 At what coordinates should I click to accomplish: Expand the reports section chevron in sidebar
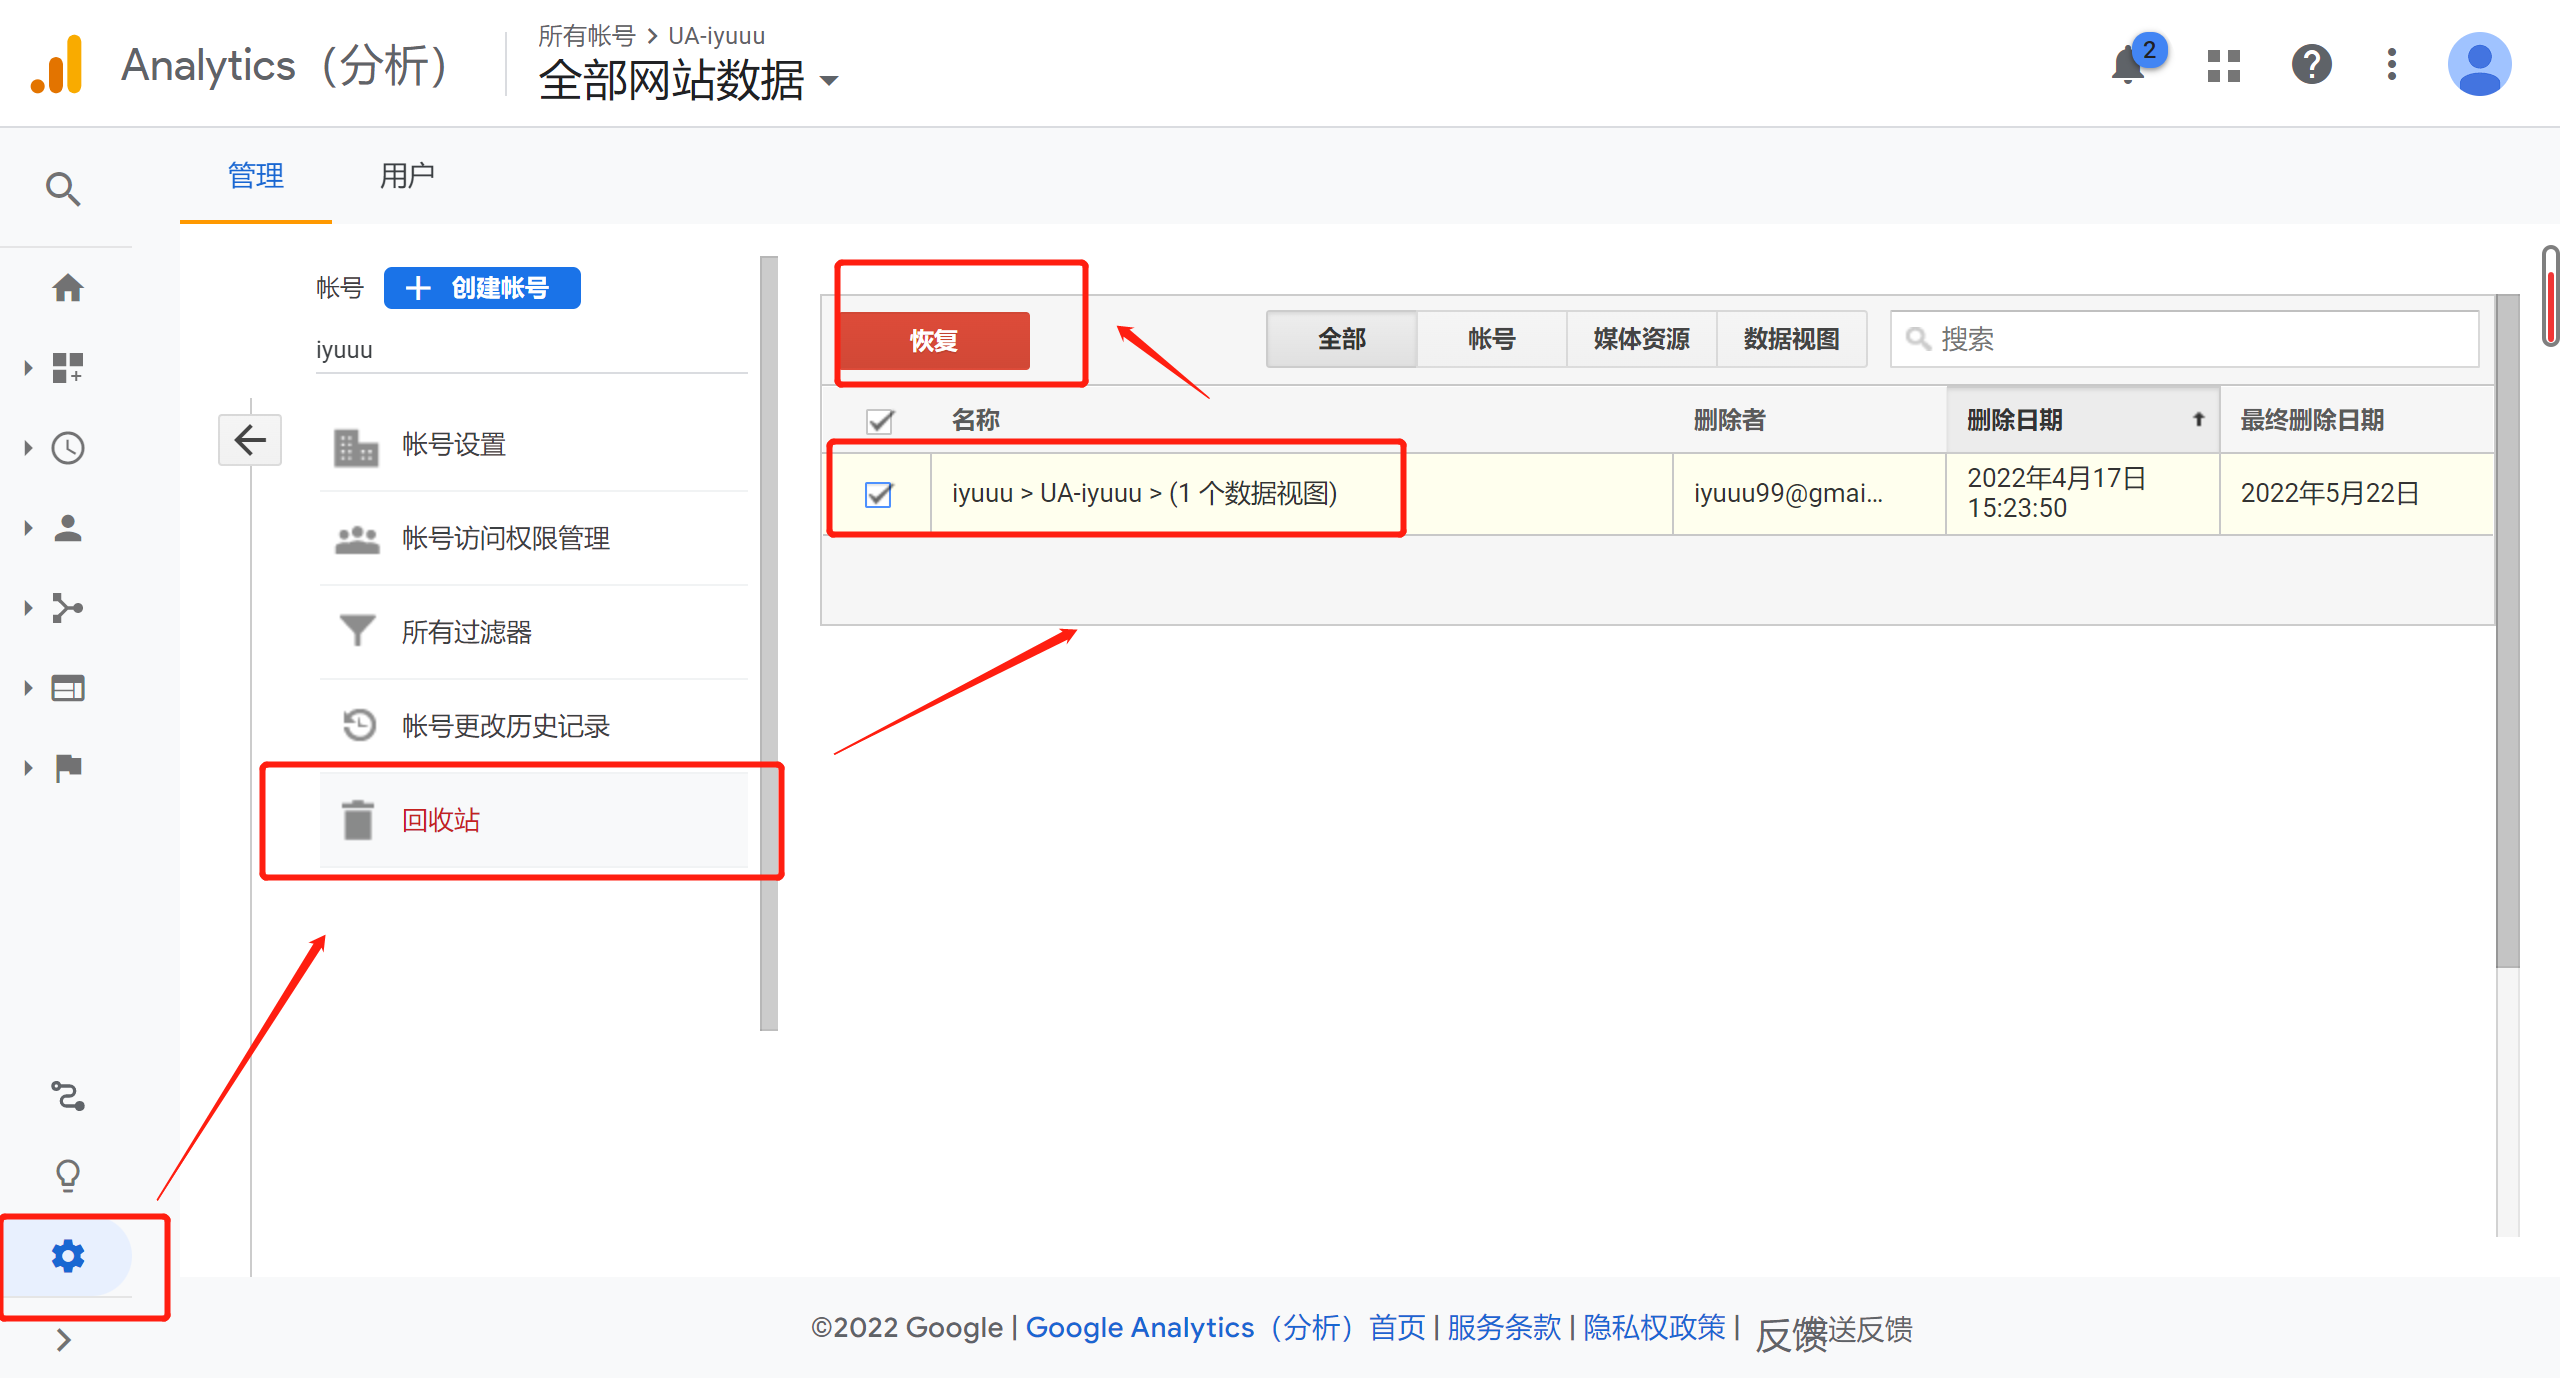pyautogui.click(x=27, y=367)
